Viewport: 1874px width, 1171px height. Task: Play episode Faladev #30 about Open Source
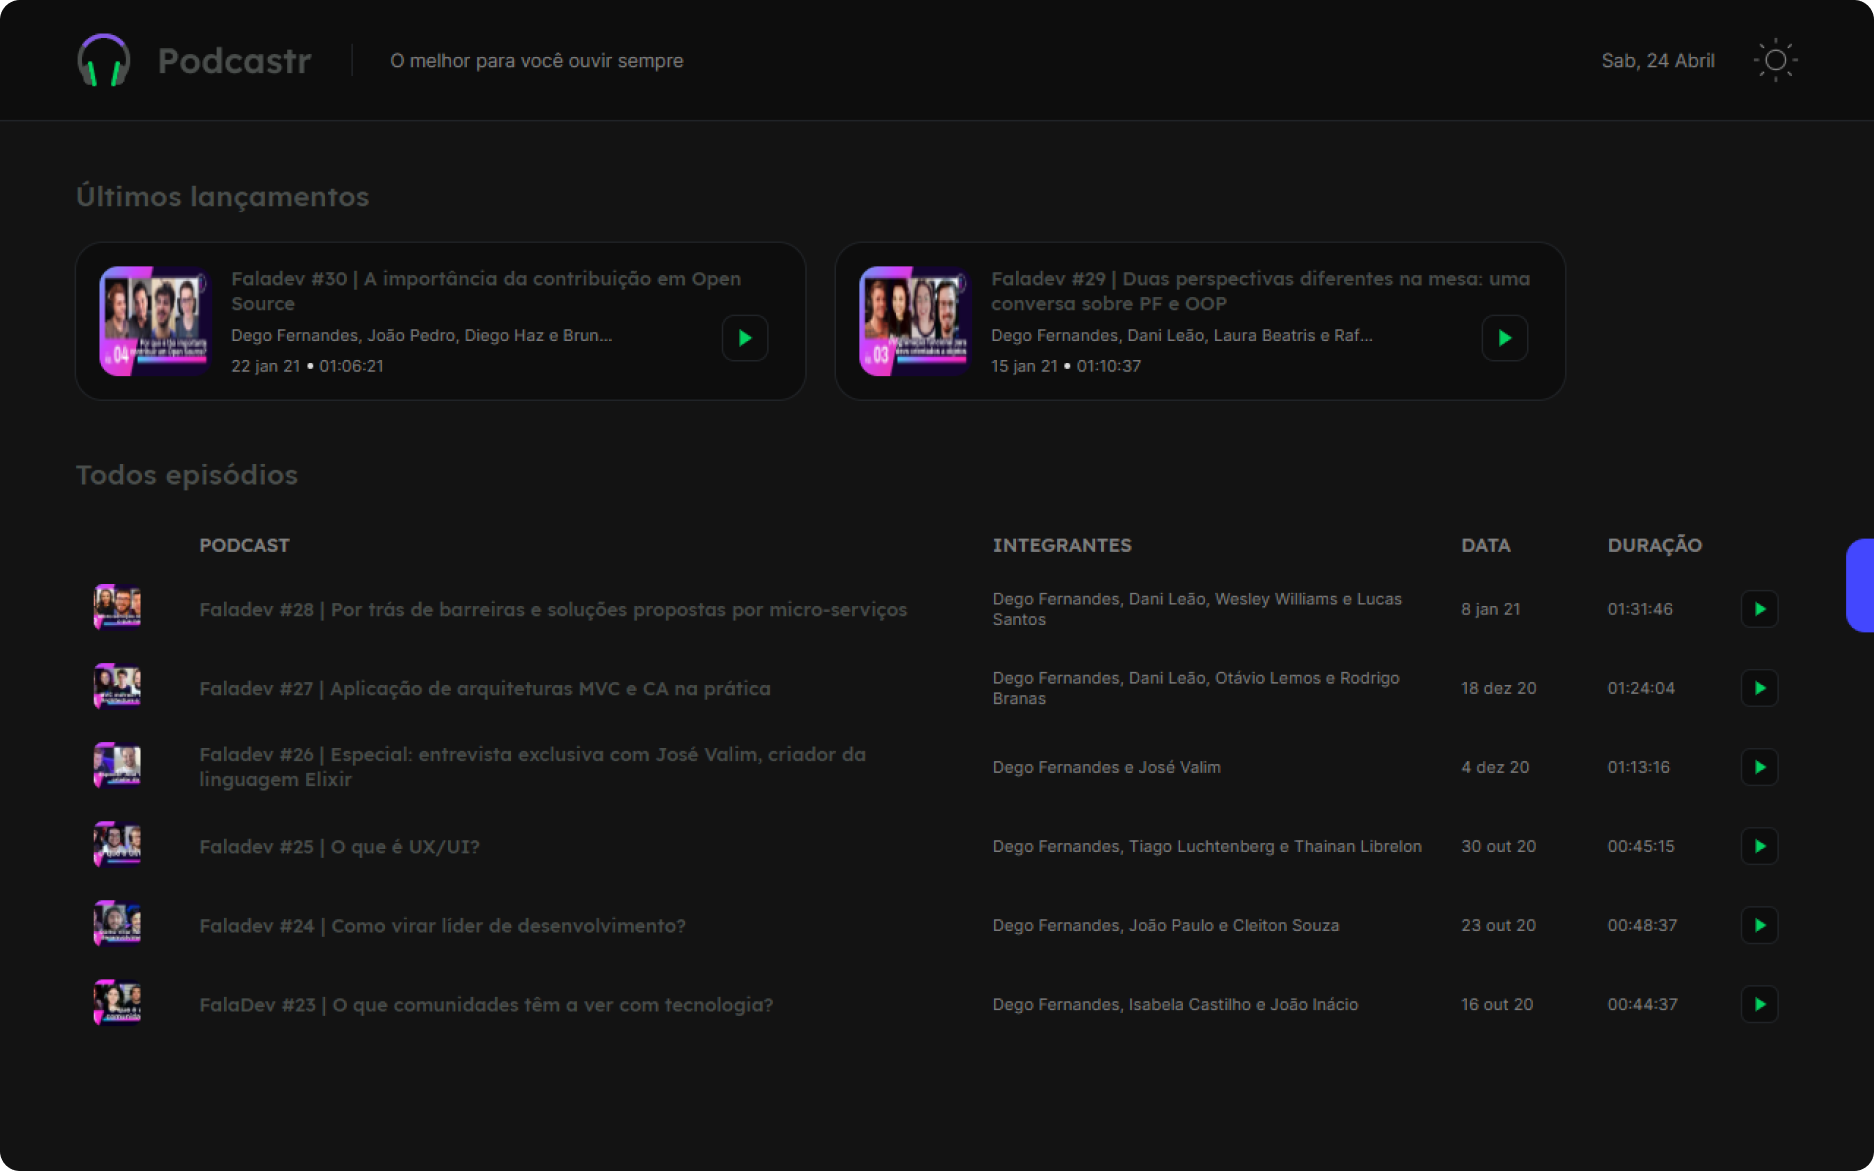(744, 338)
